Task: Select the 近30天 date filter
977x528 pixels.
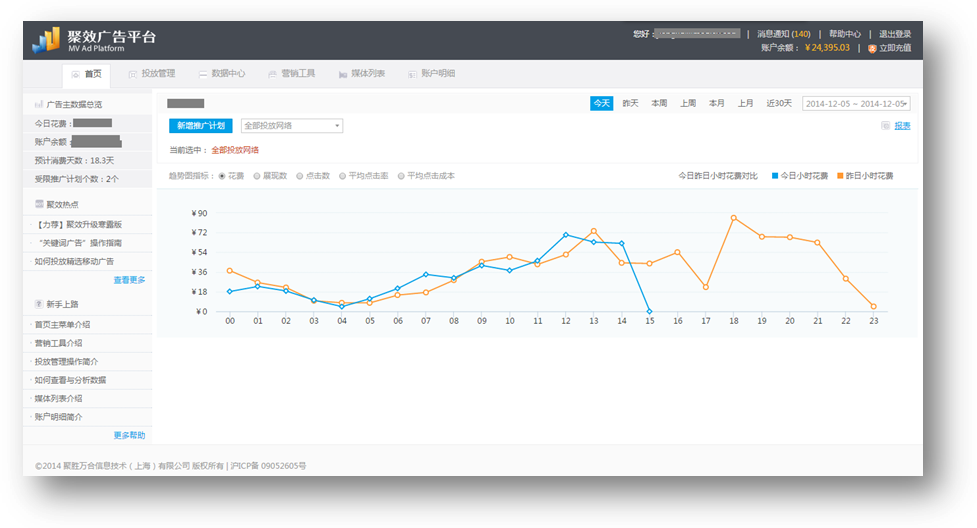Action: pyautogui.click(x=779, y=103)
